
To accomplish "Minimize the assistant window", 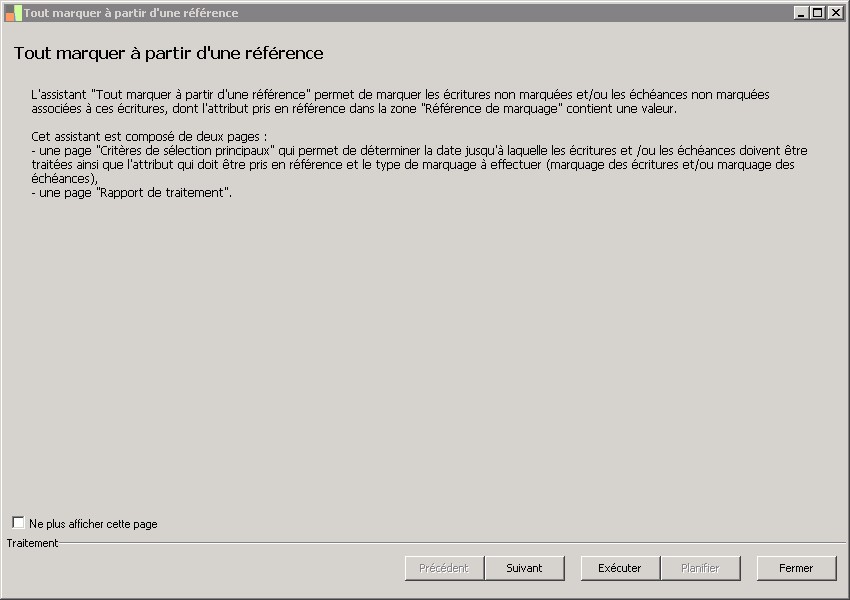I will (802, 13).
